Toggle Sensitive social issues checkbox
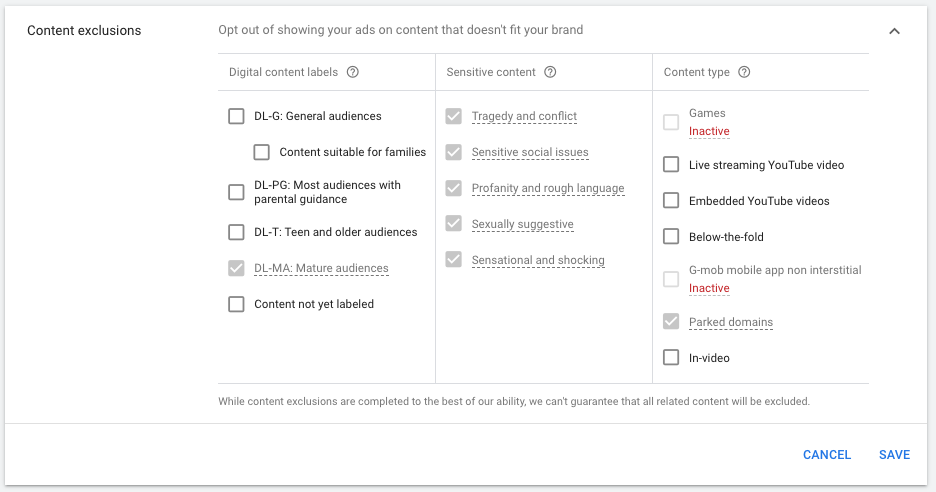The height and width of the screenshot is (492, 936). [x=454, y=152]
